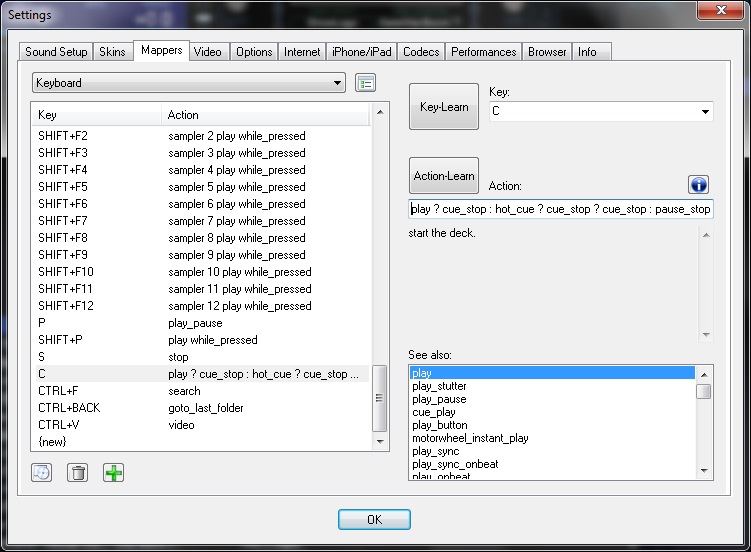Switch to the Sound Setup tab
The width and height of the screenshot is (751, 552).
pos(57,52)
